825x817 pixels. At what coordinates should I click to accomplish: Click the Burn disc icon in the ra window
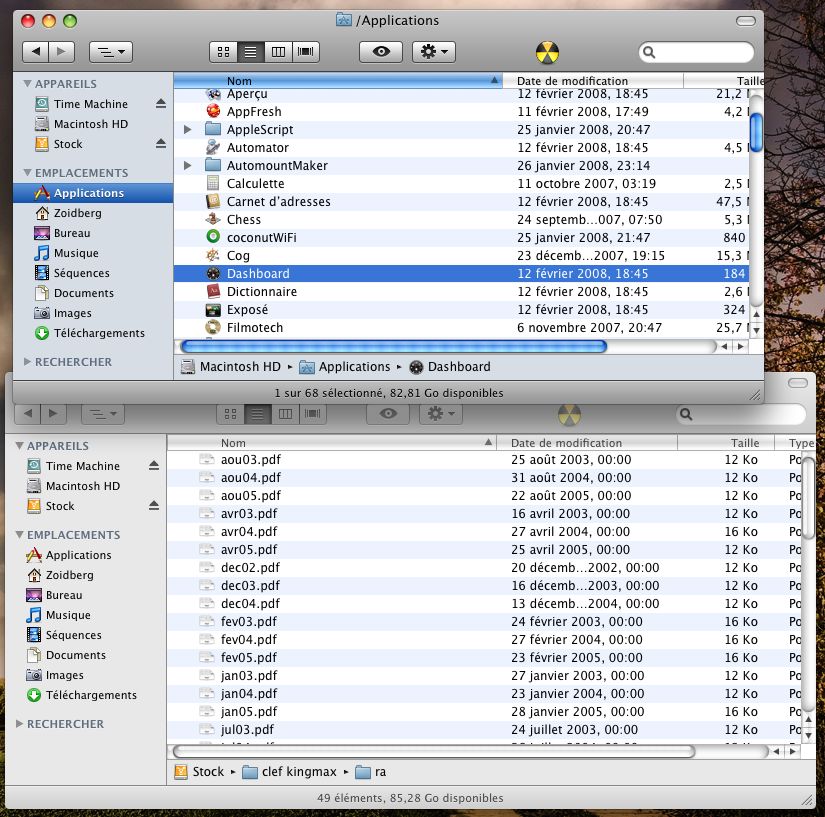[569, 415]
